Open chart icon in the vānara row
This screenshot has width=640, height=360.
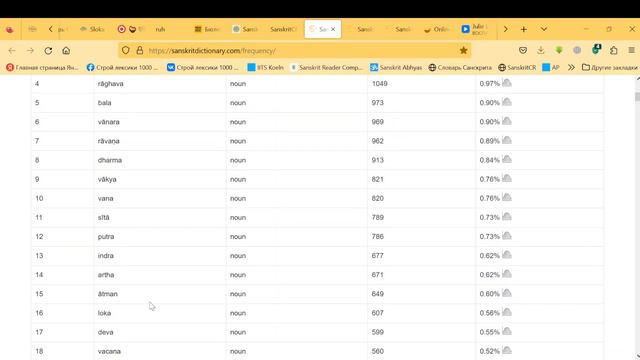(x=507, y=121)
